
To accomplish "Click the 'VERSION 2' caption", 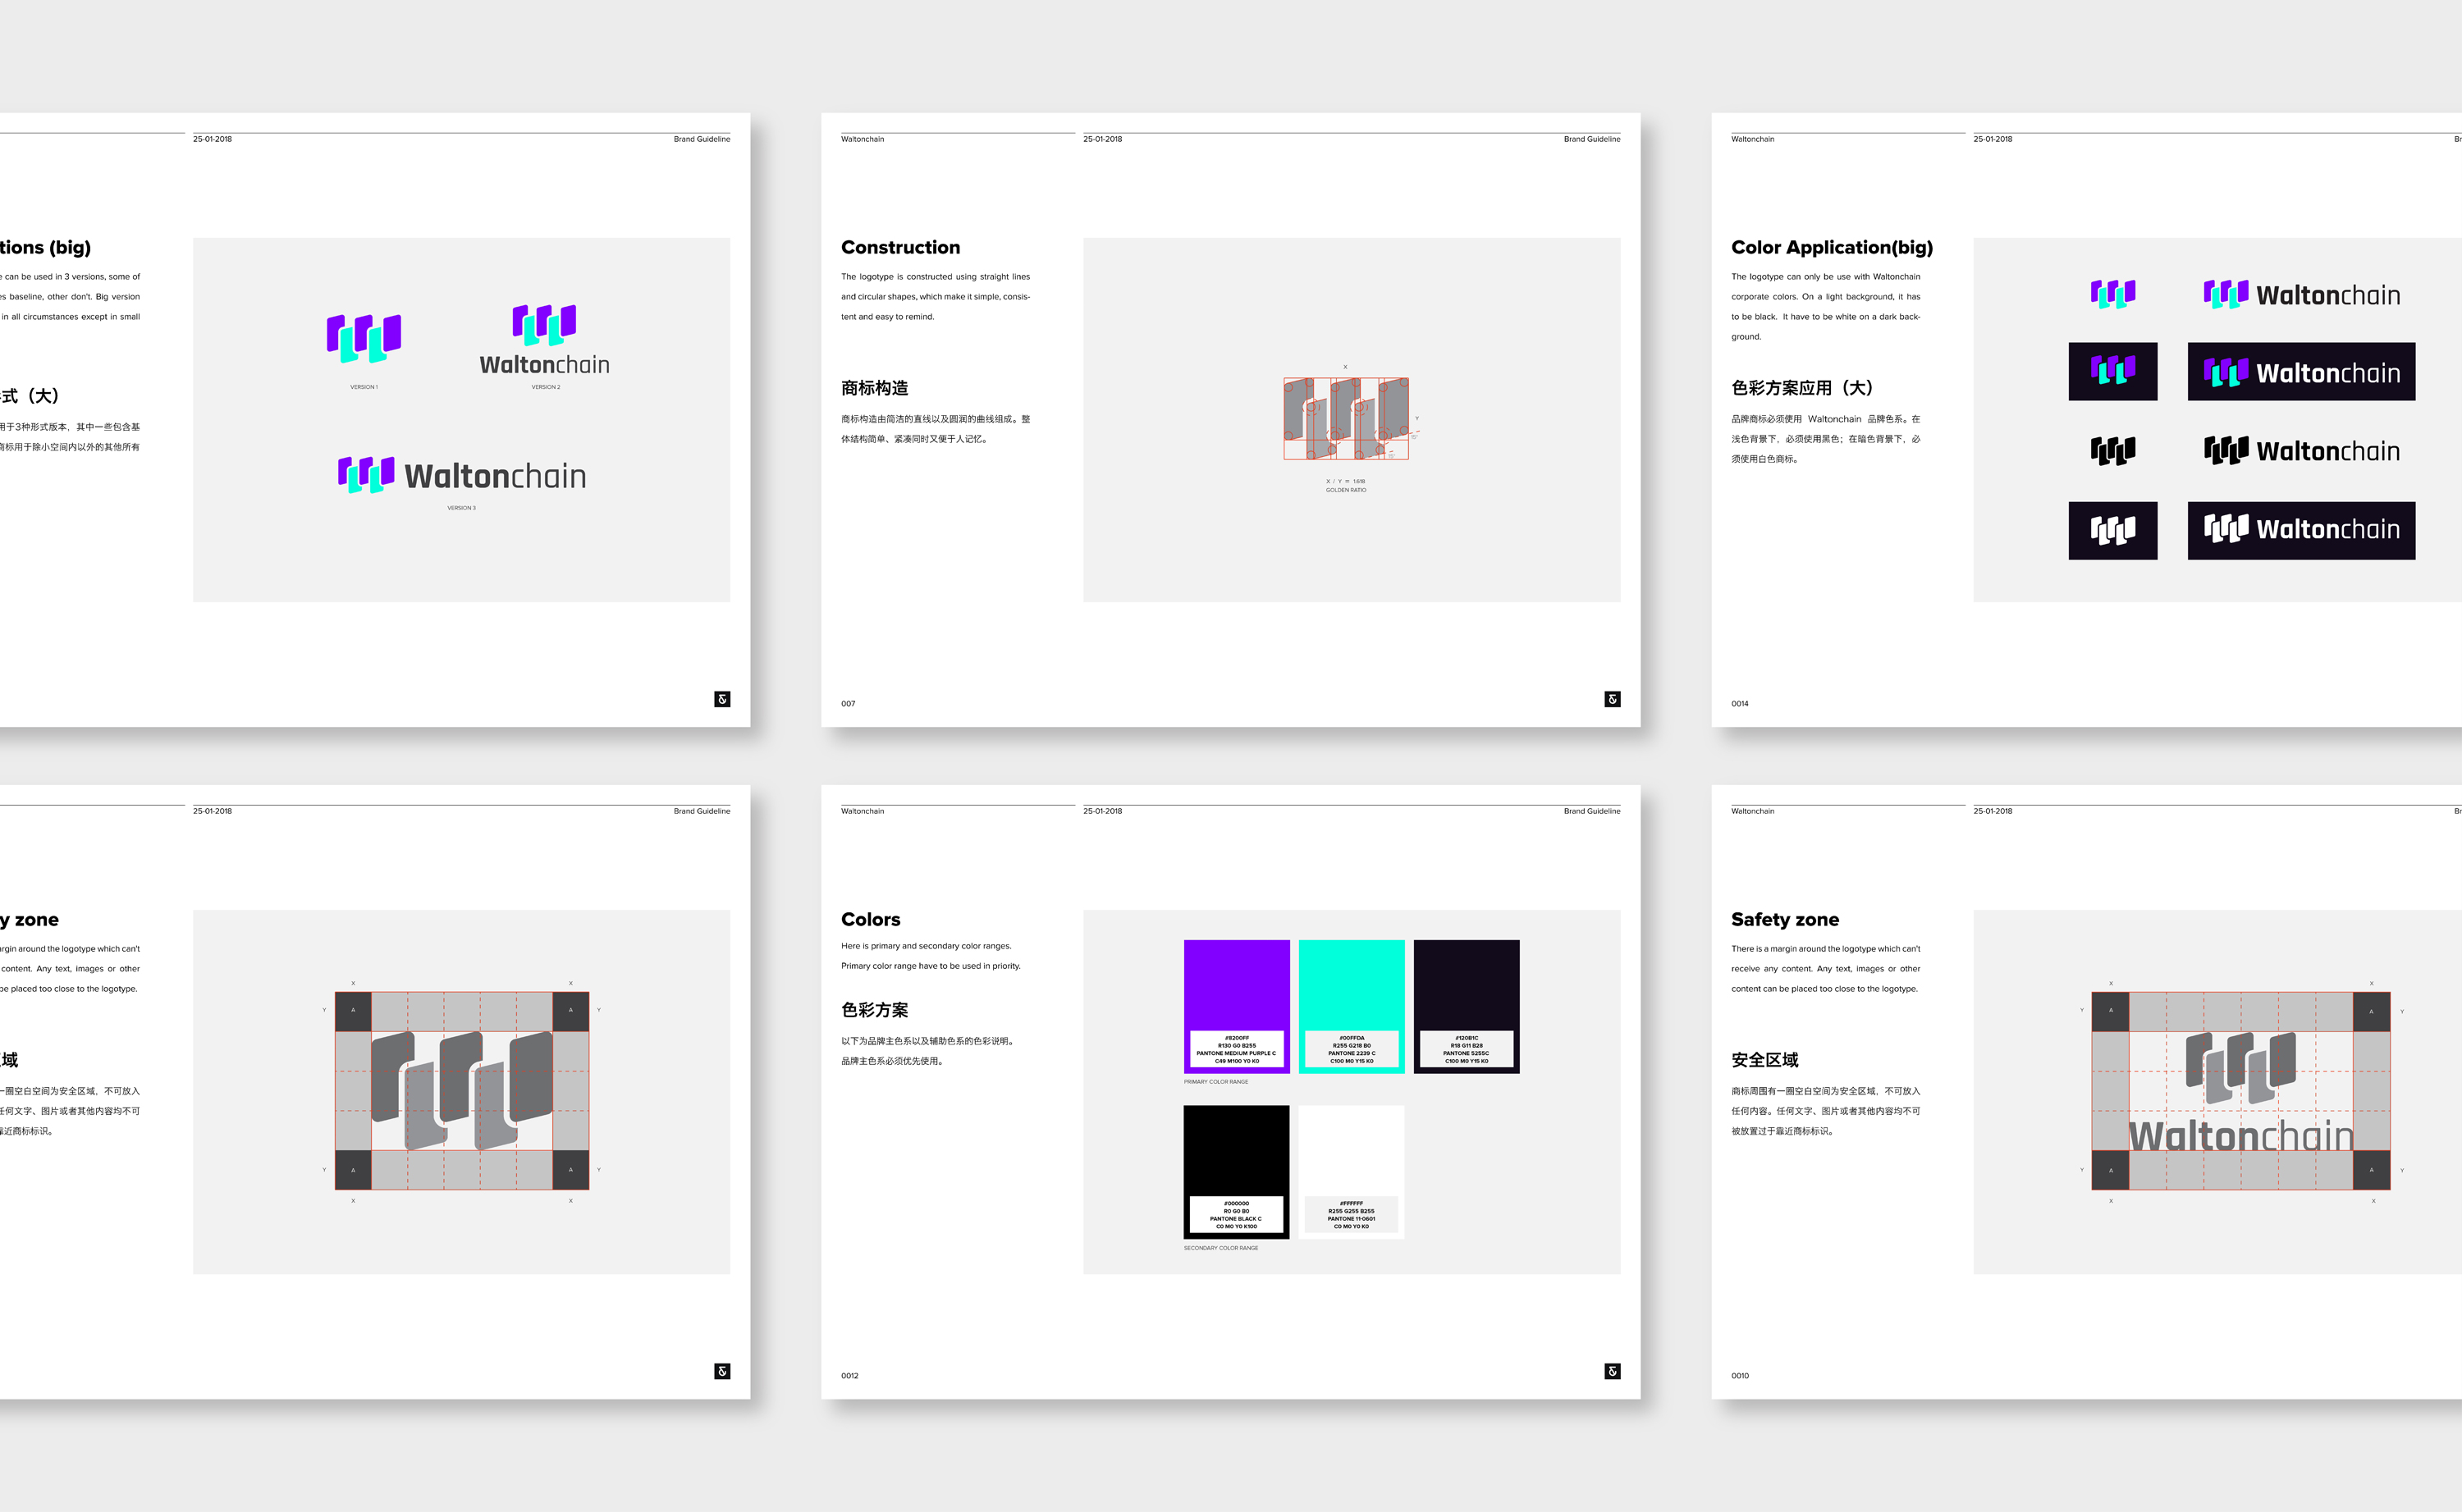I will tap(546, 387).
